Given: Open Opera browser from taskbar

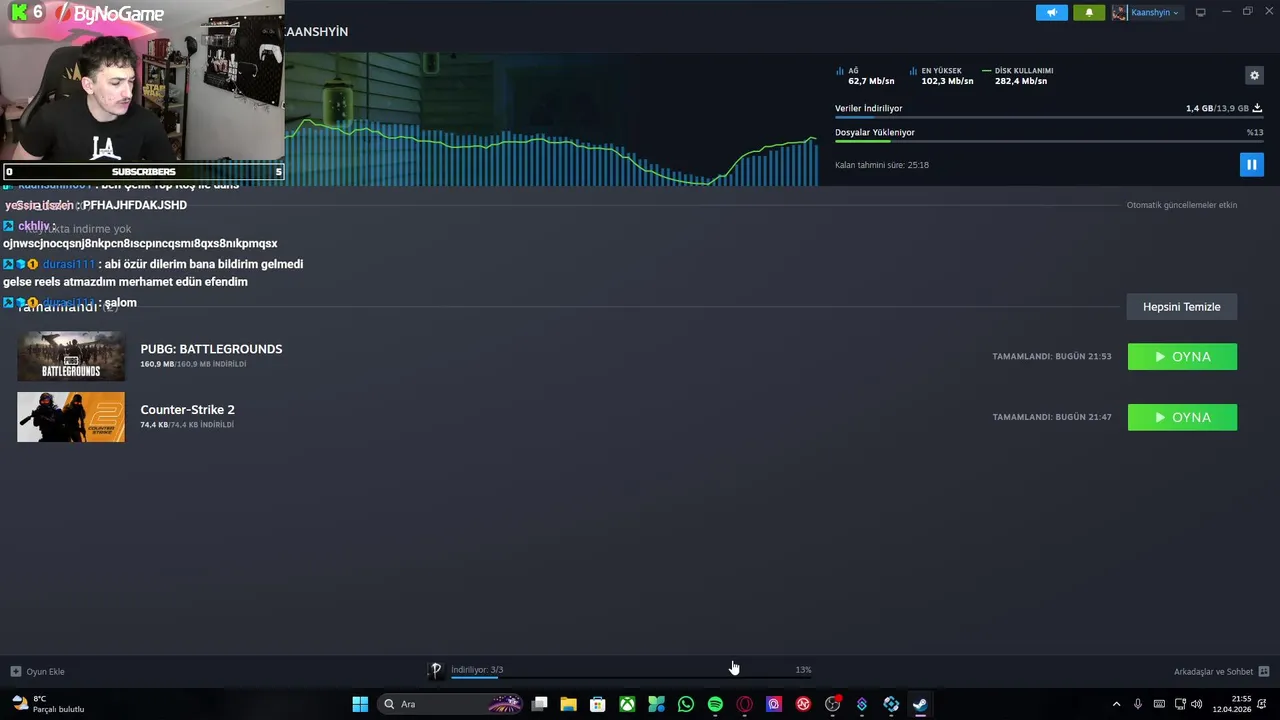Looking at the screenshot, I should [744, 704].
